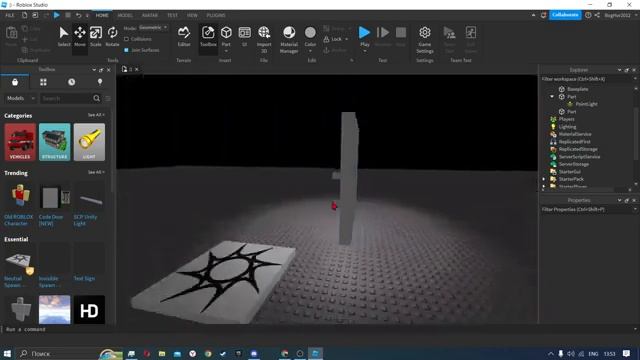Toggle the Join Surfaces checkbox
This screenshot has width=640, height=360.
pyautogui.click(x=126, y=50)
